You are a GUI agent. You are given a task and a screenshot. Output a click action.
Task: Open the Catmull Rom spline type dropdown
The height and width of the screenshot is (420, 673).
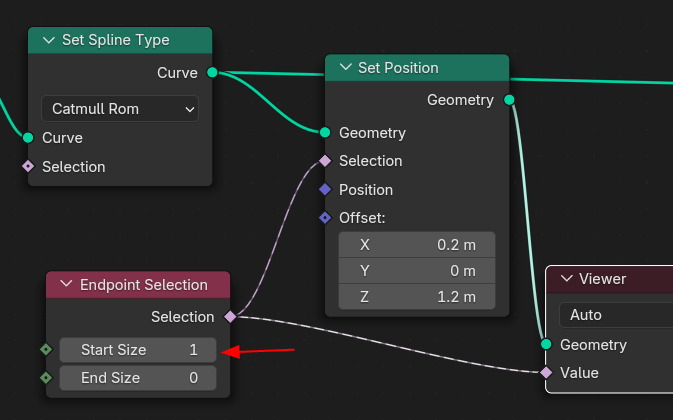(120, 109)
